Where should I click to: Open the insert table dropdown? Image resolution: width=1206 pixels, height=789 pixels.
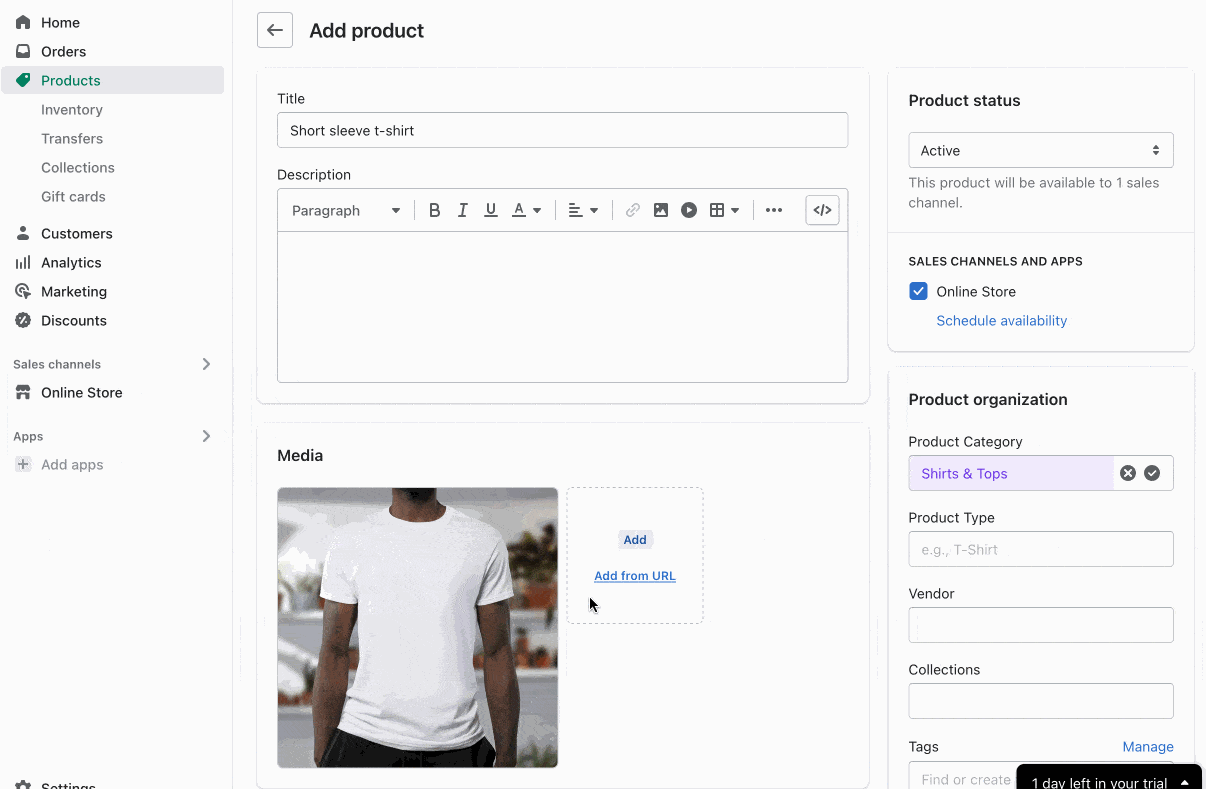725,210
